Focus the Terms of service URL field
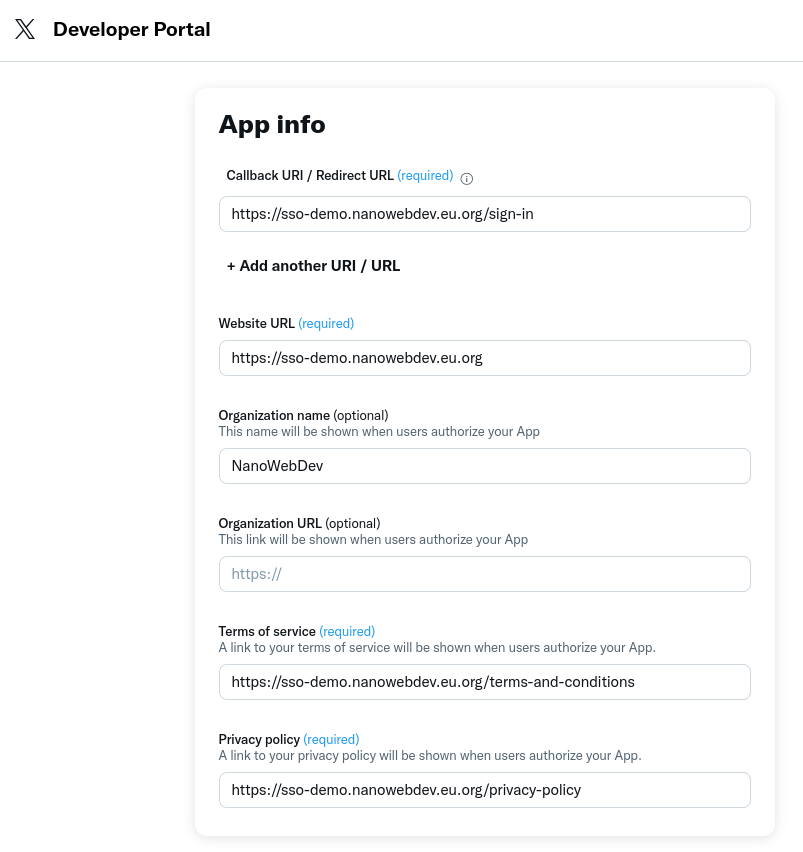Viewport: 803px width, 852px height. click(x=484, y=682)
